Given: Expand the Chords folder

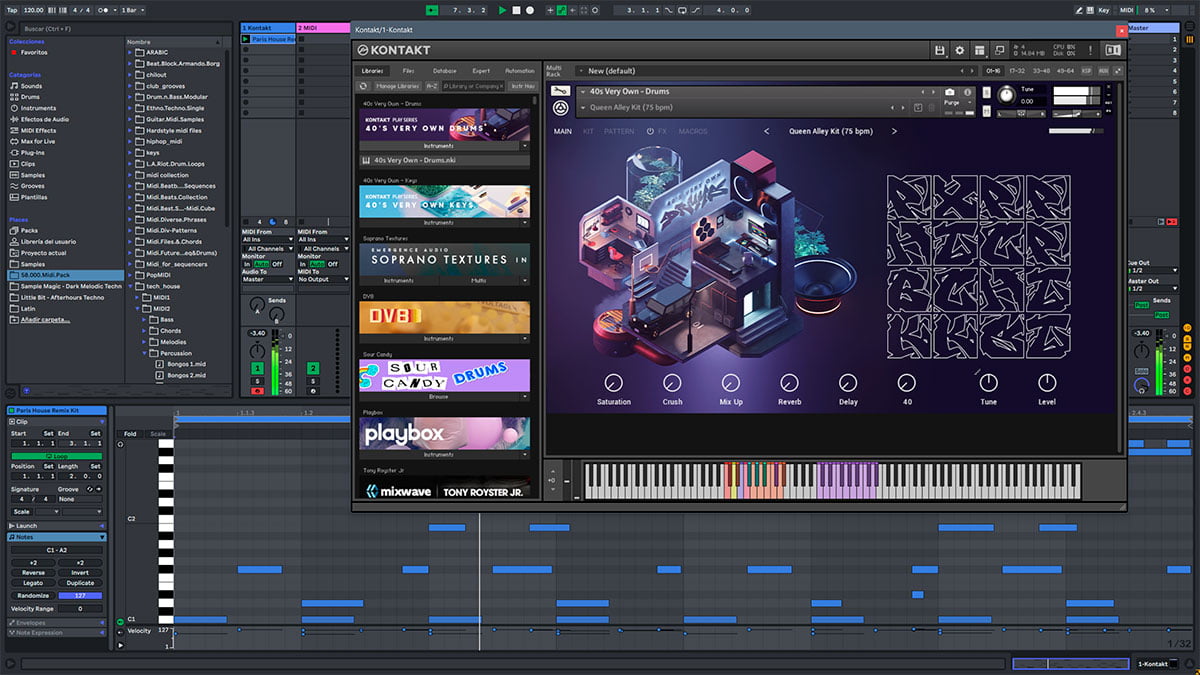Looking at the screenshot, I should tap(145, 331).
